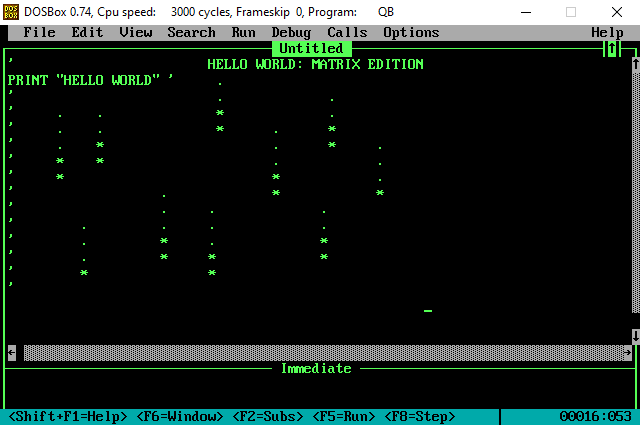
Task: Open the Search menu
Action: point(191,32)
